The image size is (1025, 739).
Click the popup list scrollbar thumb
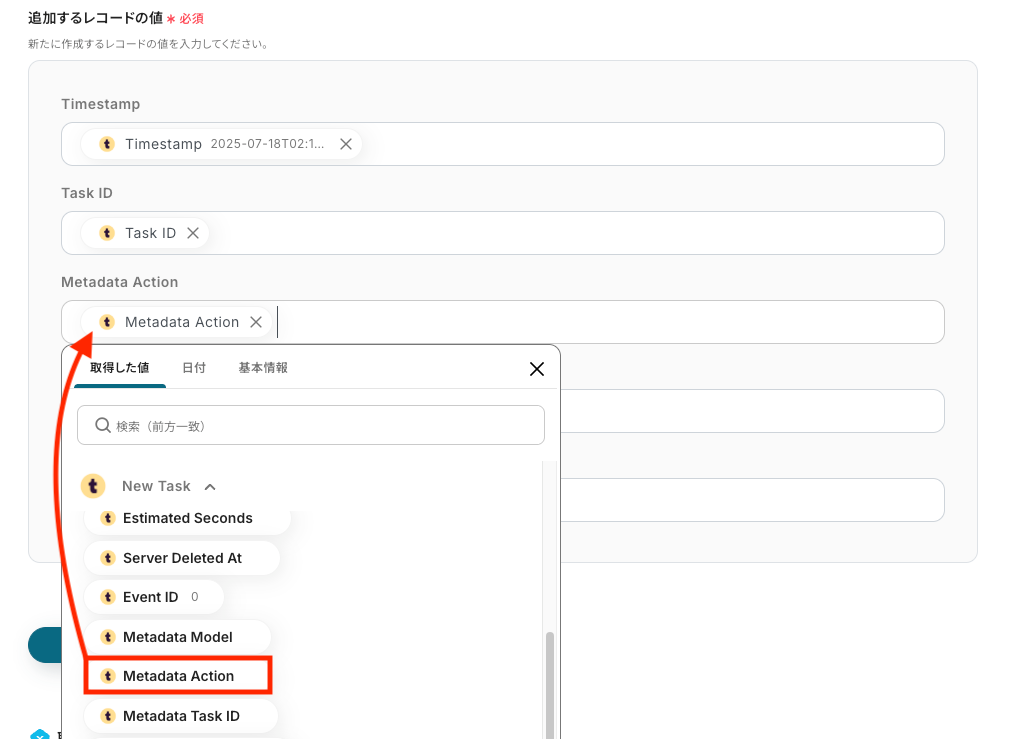(550, 685)
